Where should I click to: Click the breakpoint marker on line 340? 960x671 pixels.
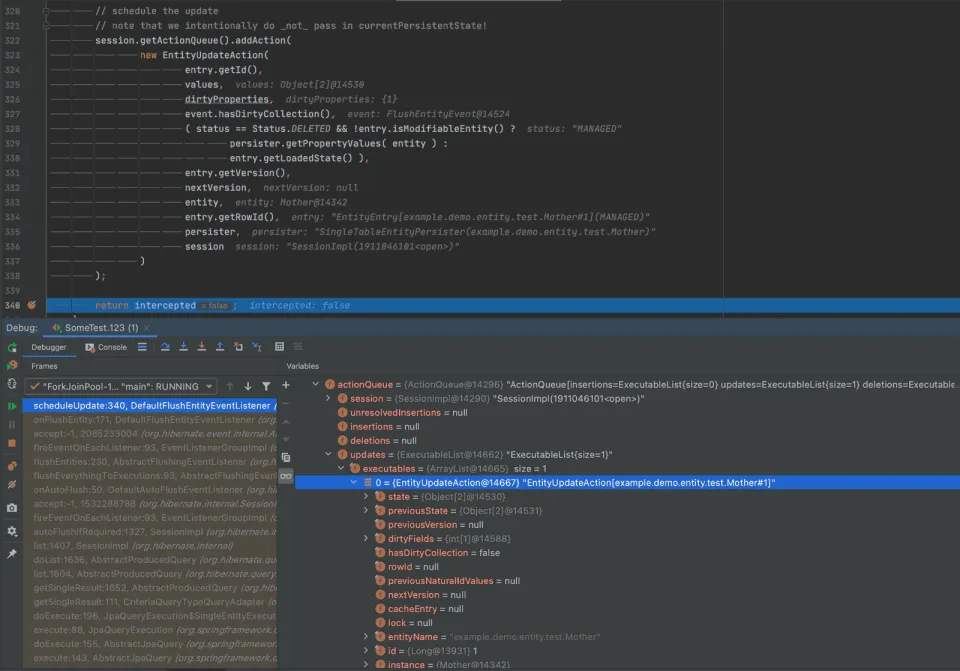pyautogui.click(x=32, y=305)
